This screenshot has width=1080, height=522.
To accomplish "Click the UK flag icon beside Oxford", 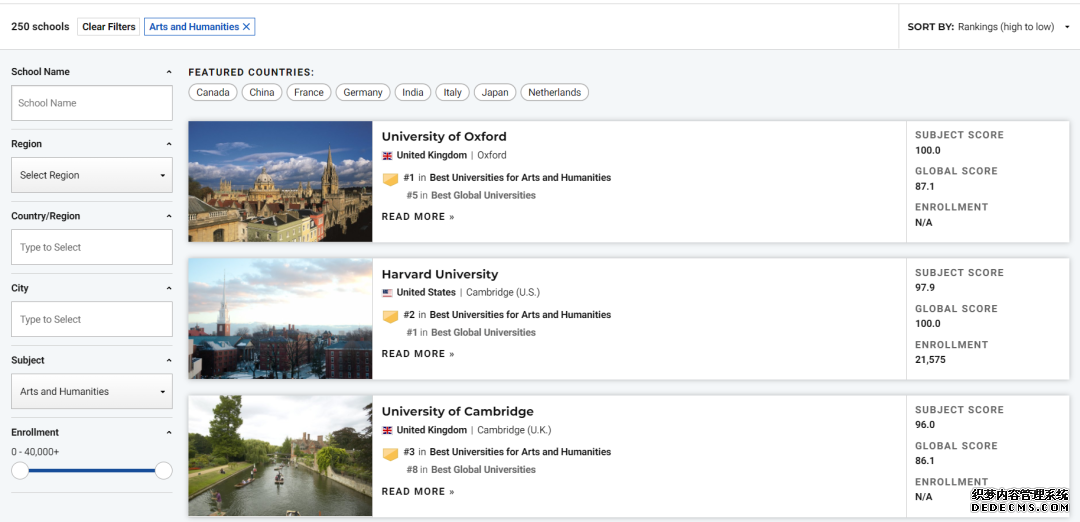I will [387, 156].
